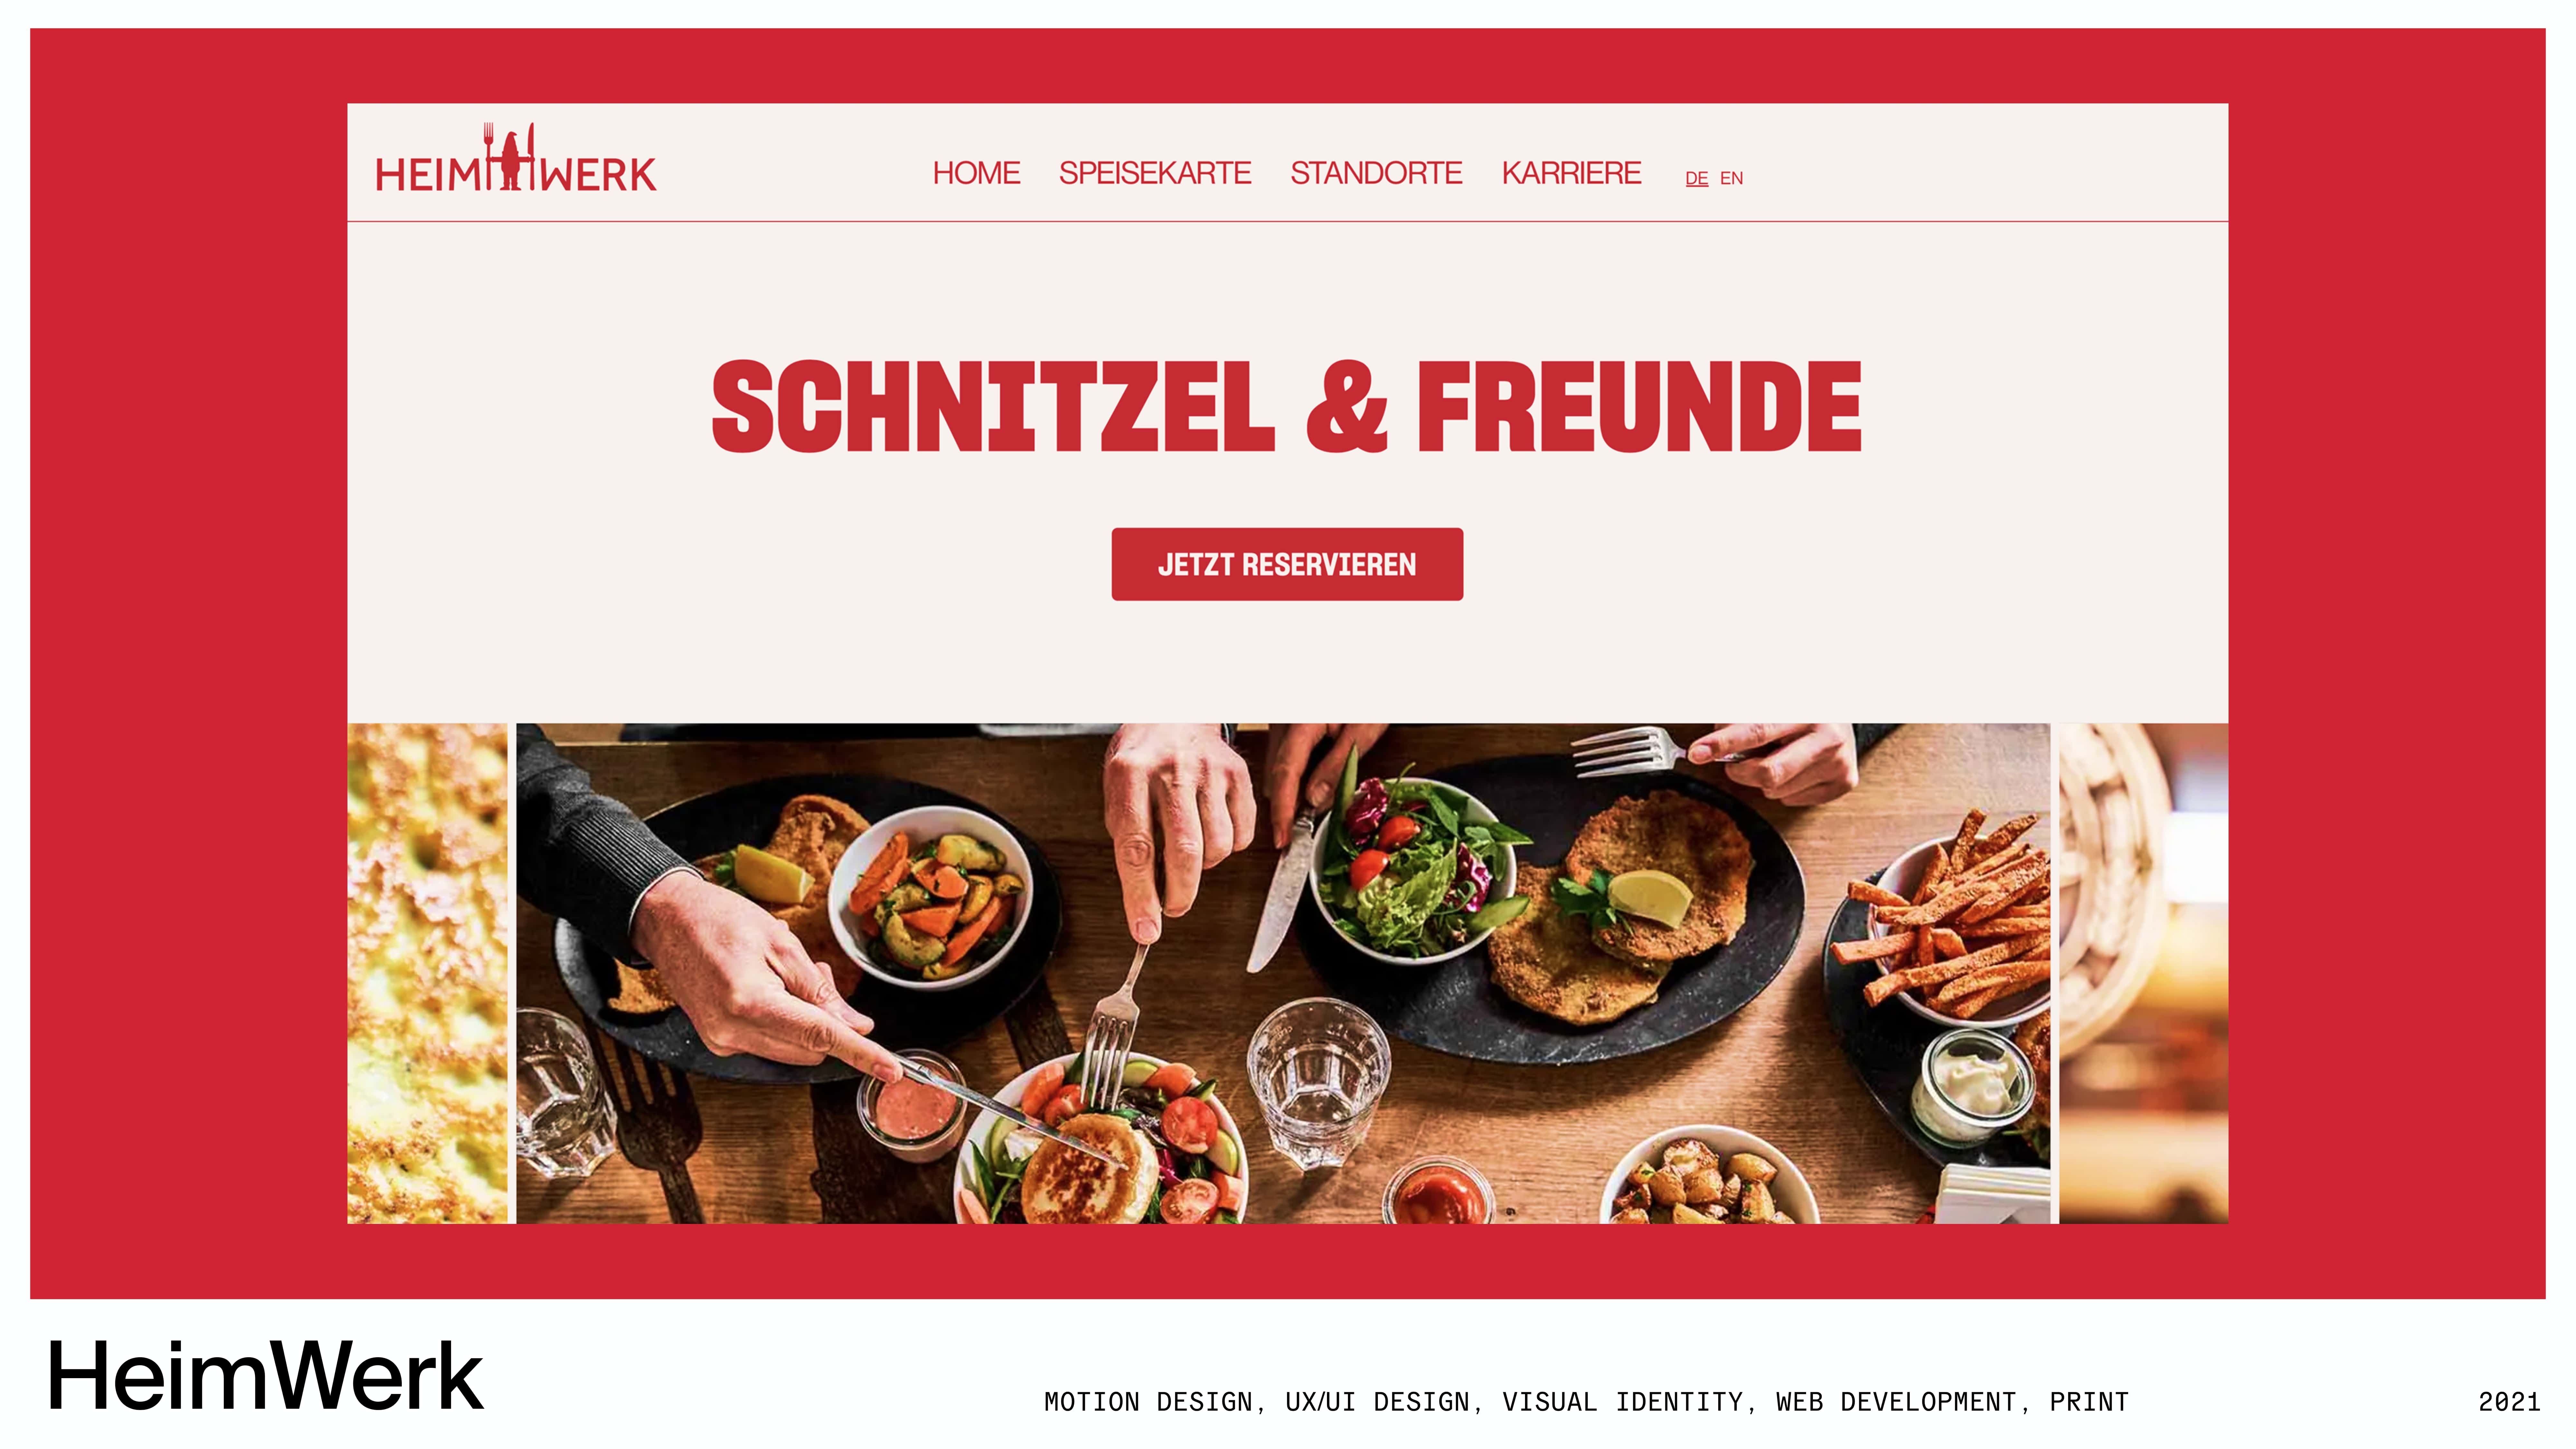Open the SPEISEKARTE menu page
This screenshot has height=1449, width=2576.
point(1155,173)
